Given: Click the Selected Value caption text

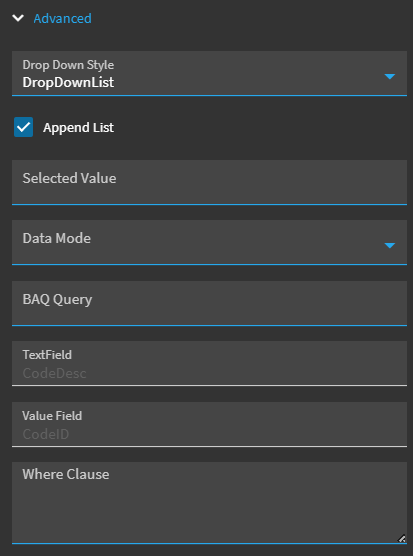Looking at the screenshot, I should tap(69, 178).
